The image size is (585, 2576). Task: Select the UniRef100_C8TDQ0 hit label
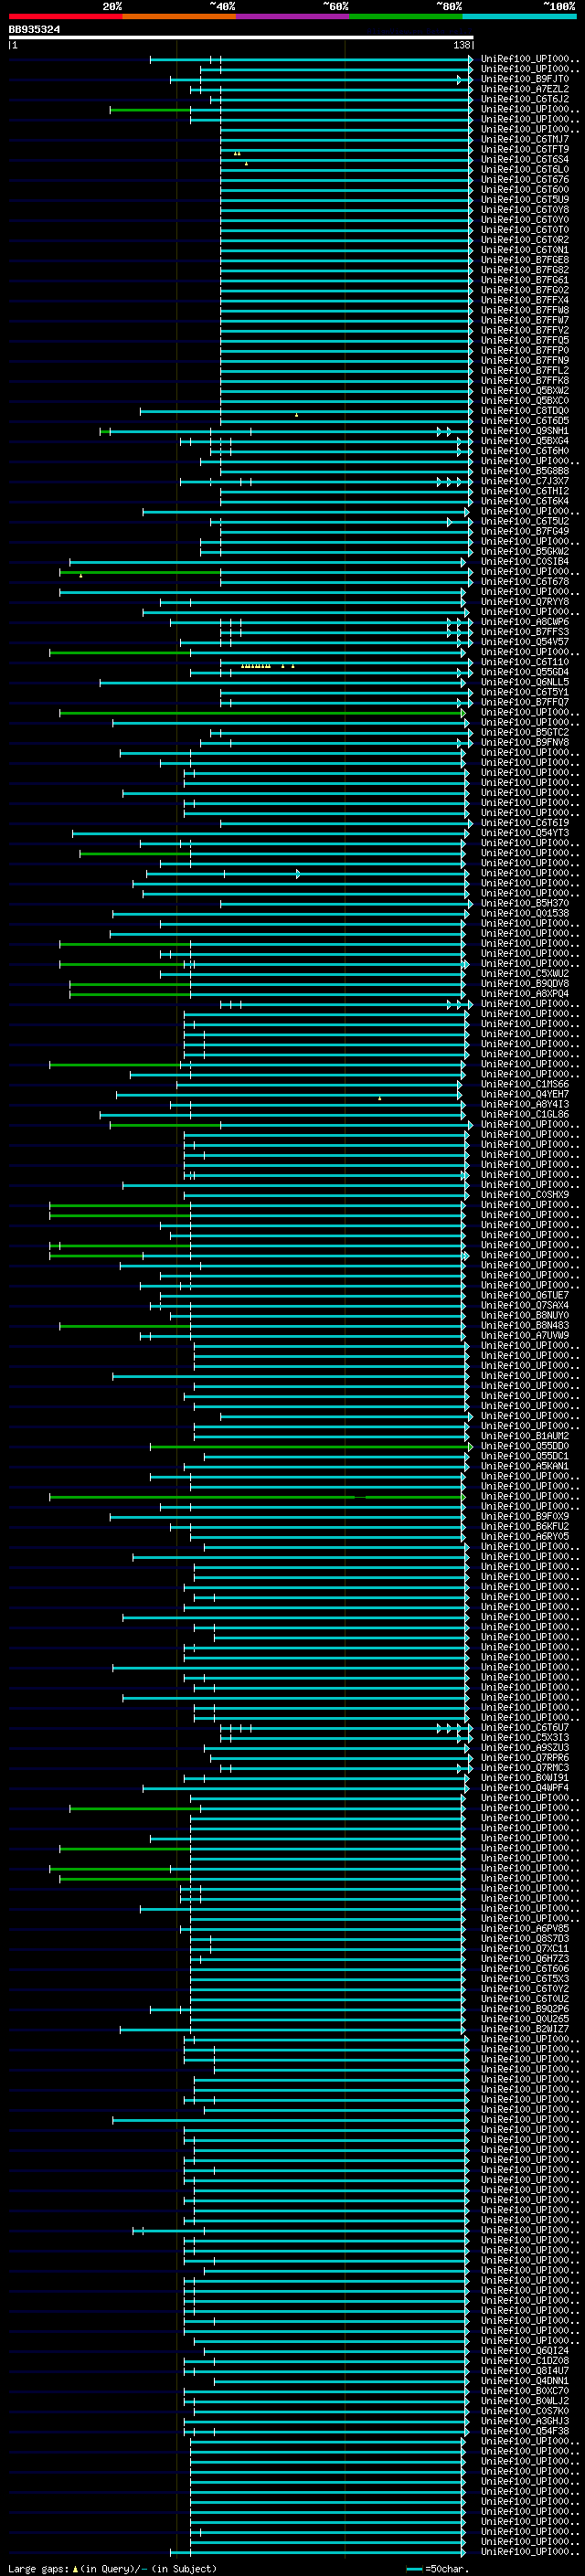[x=525, y=411]
